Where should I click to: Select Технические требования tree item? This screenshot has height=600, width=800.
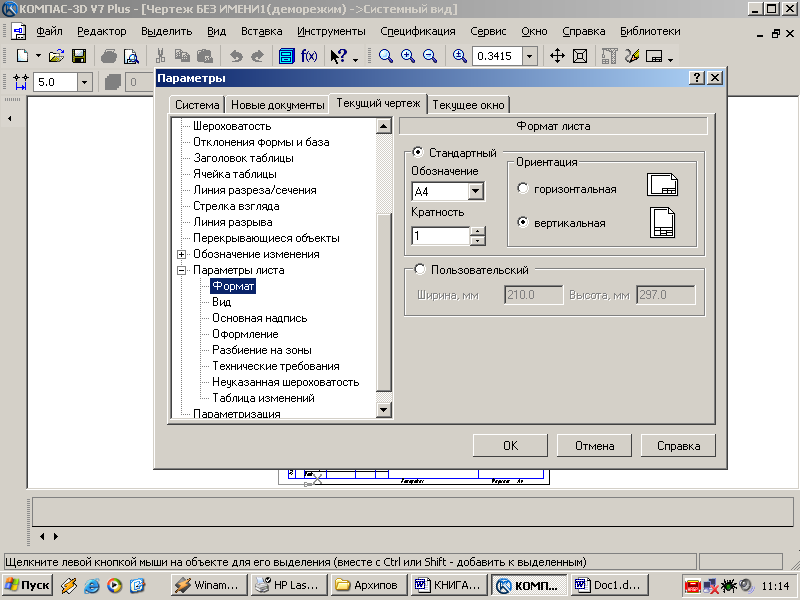pyautogui.click(x=276, y=366)
